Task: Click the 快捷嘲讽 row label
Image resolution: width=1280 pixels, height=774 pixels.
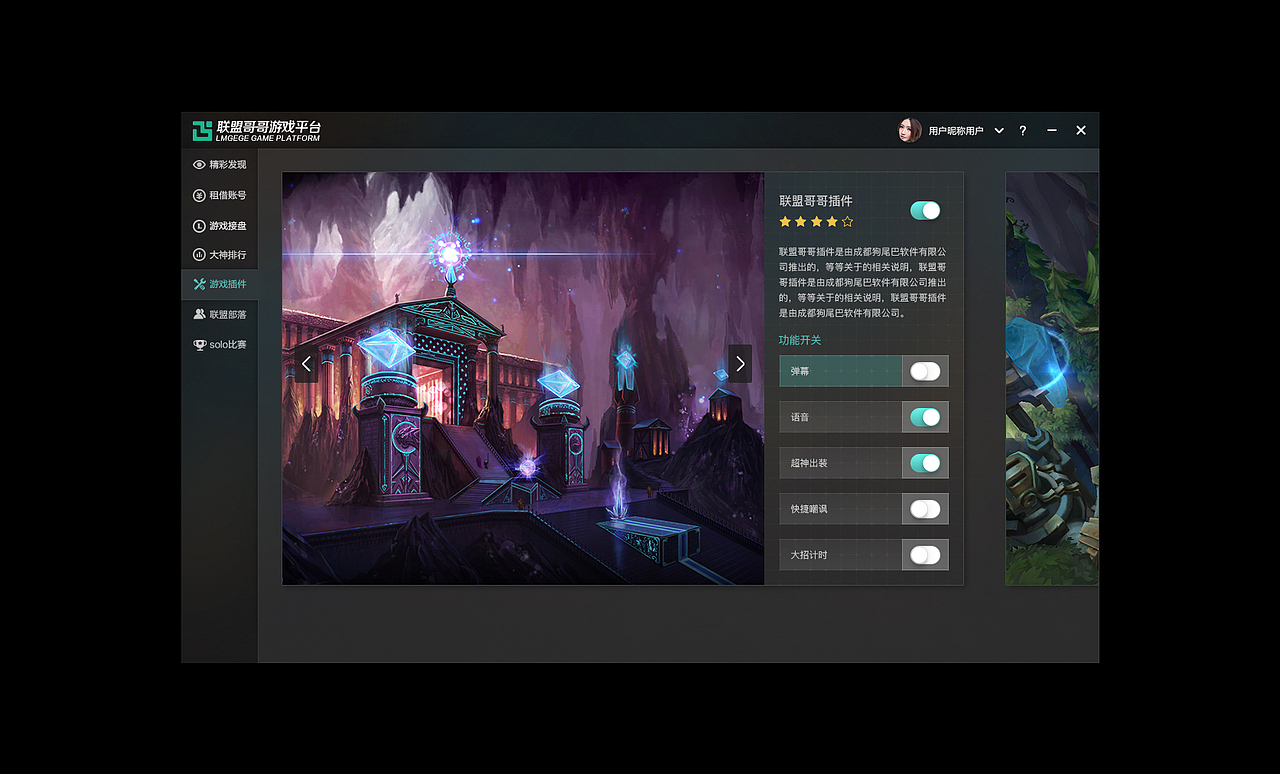Action: (x=809, y=509)
